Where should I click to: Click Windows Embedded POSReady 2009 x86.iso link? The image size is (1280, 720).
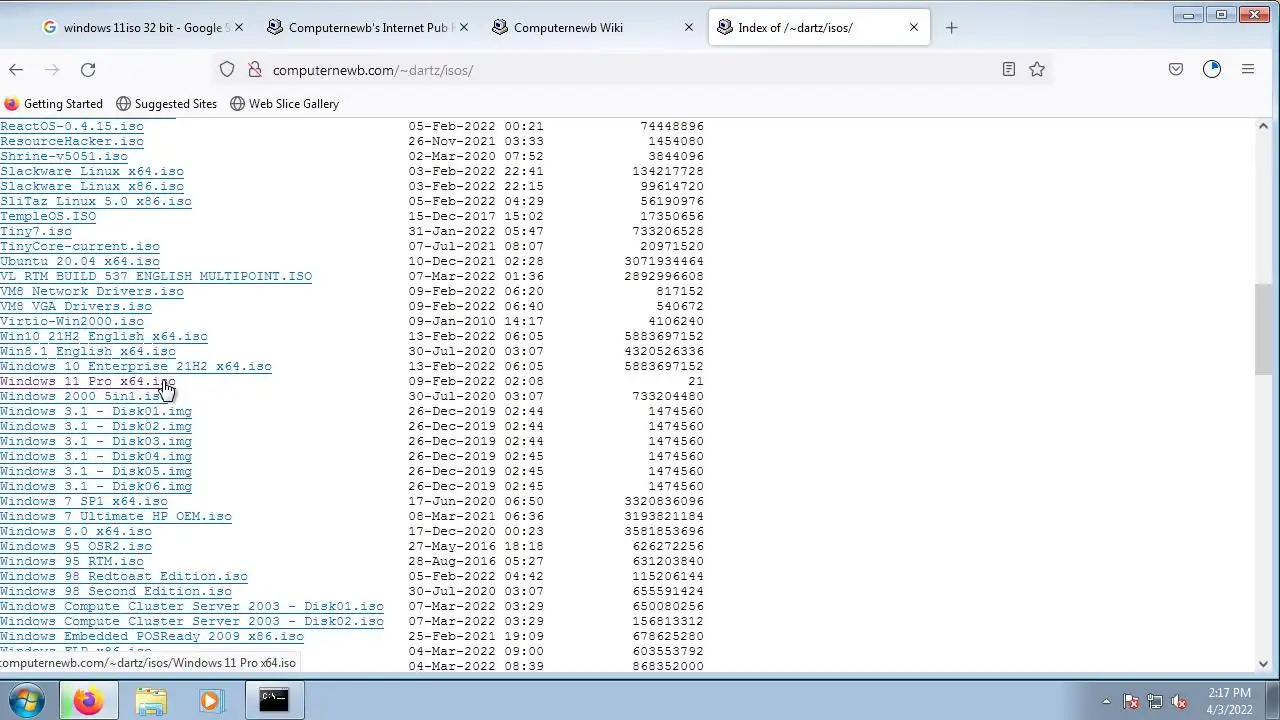(152, 636)
